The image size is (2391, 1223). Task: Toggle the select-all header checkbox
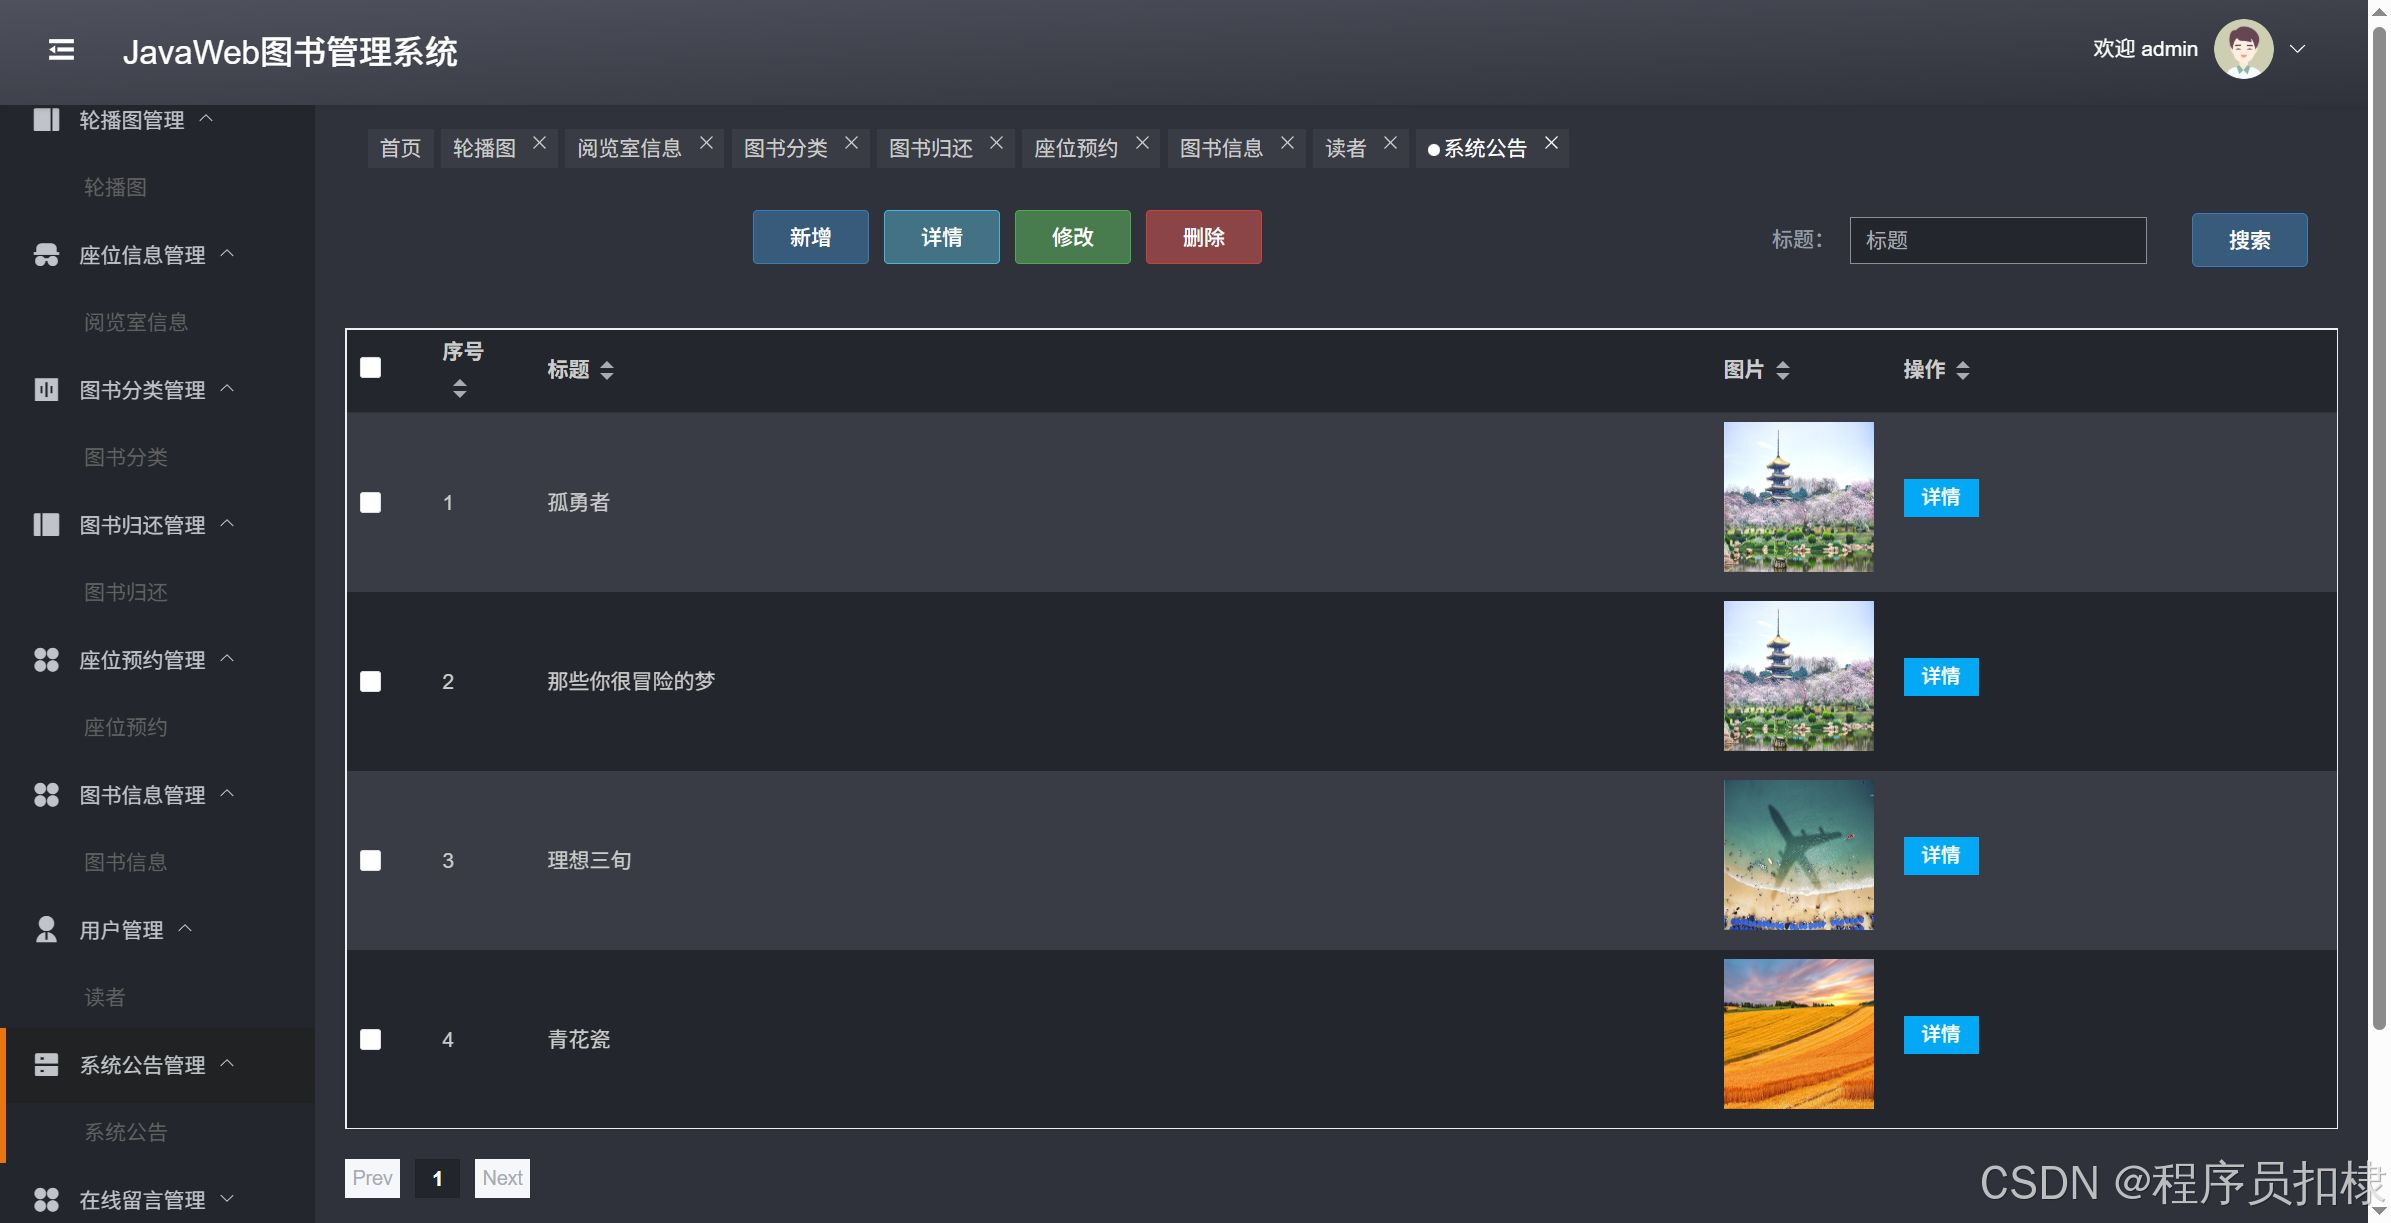click(x=371, y=368)
